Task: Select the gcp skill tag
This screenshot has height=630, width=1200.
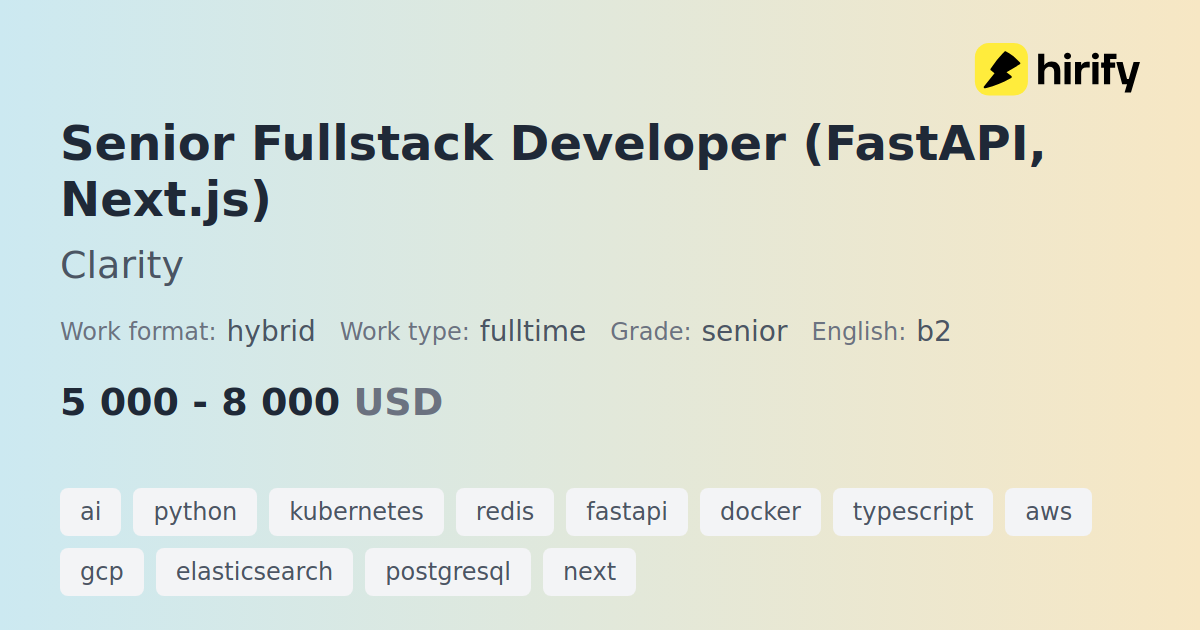Action: point(102,572)
